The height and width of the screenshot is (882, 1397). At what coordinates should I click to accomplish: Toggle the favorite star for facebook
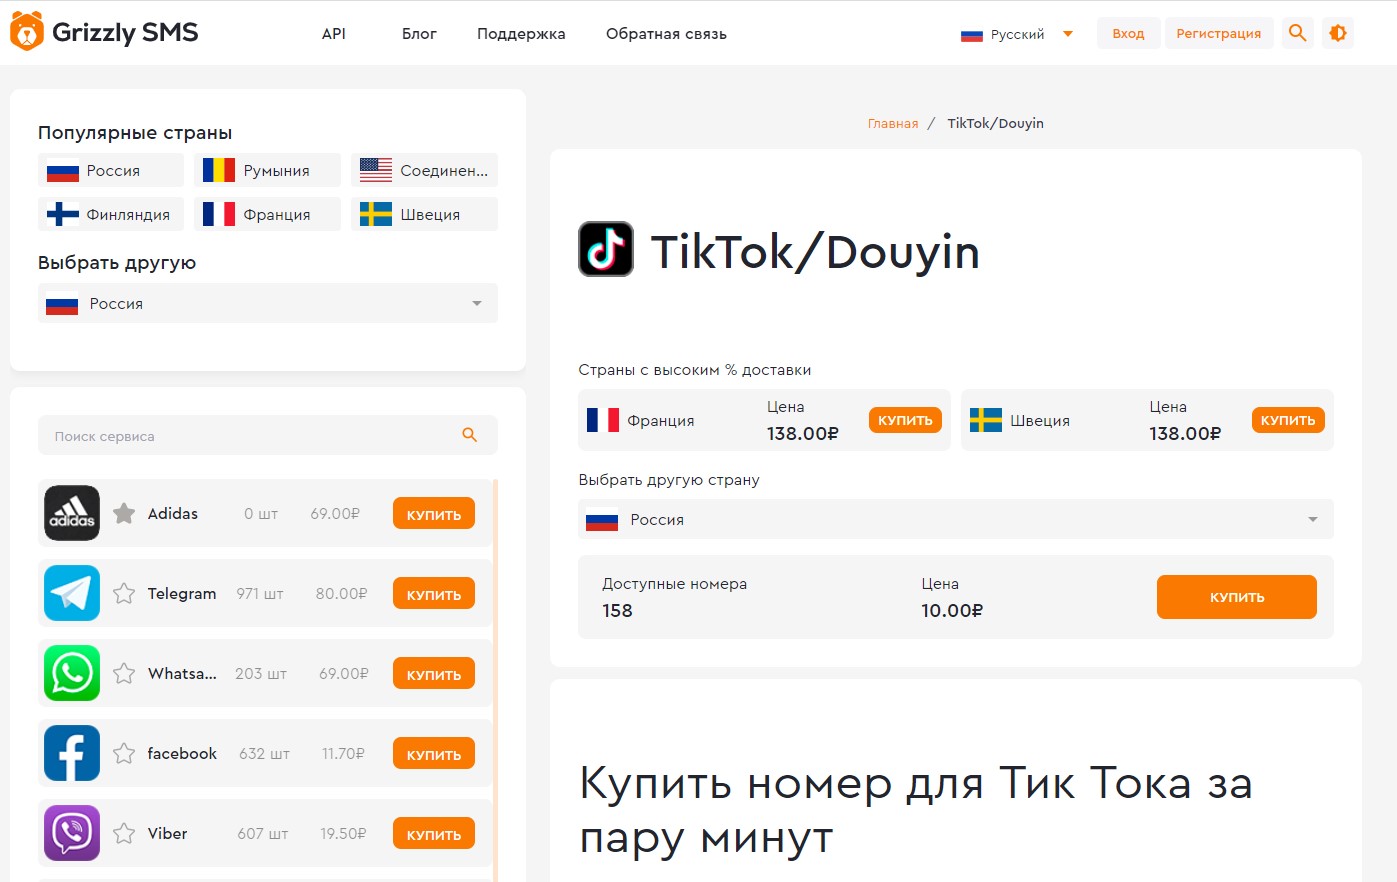[124, 753]
